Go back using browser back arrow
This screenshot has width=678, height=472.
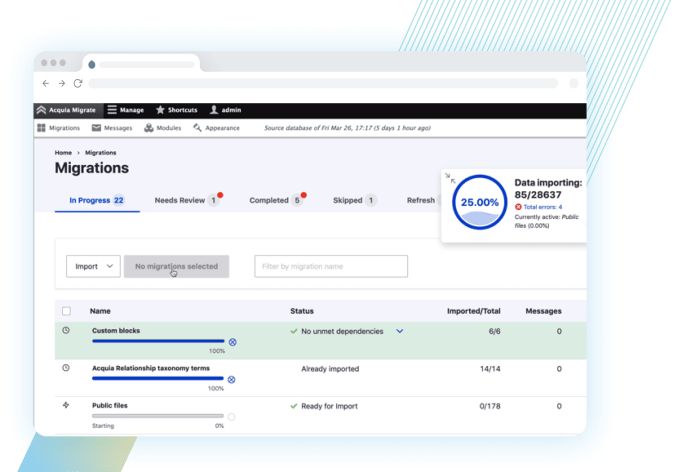(46, 83)
